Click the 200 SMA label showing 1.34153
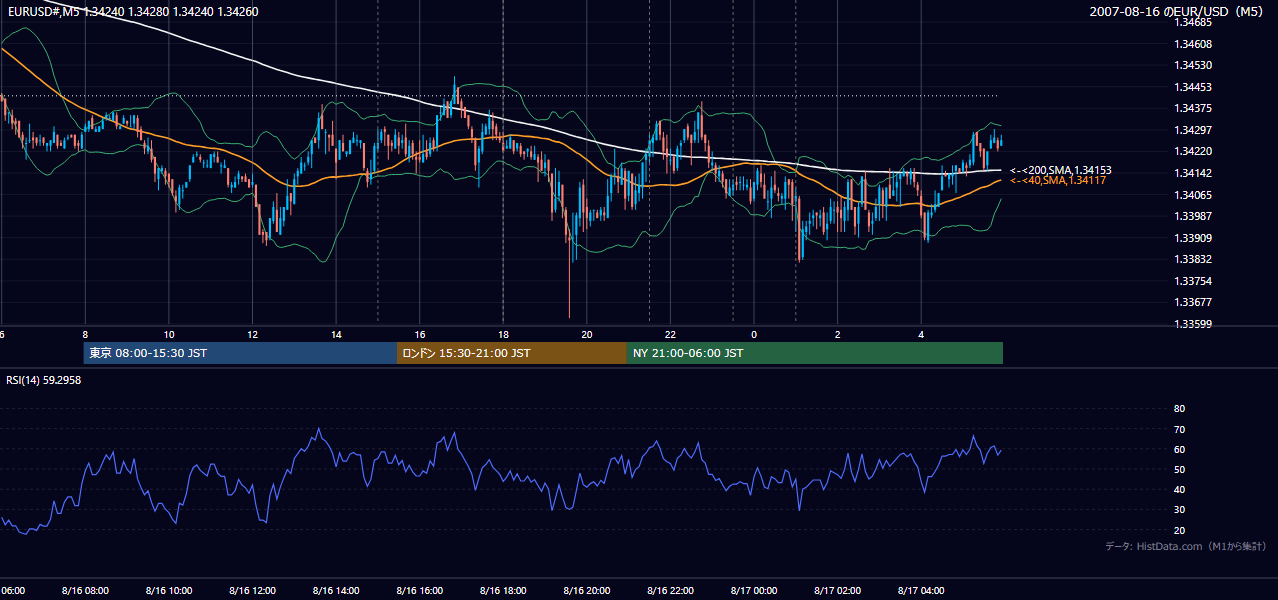The image size is (1278, 600). click(1061, 170)
